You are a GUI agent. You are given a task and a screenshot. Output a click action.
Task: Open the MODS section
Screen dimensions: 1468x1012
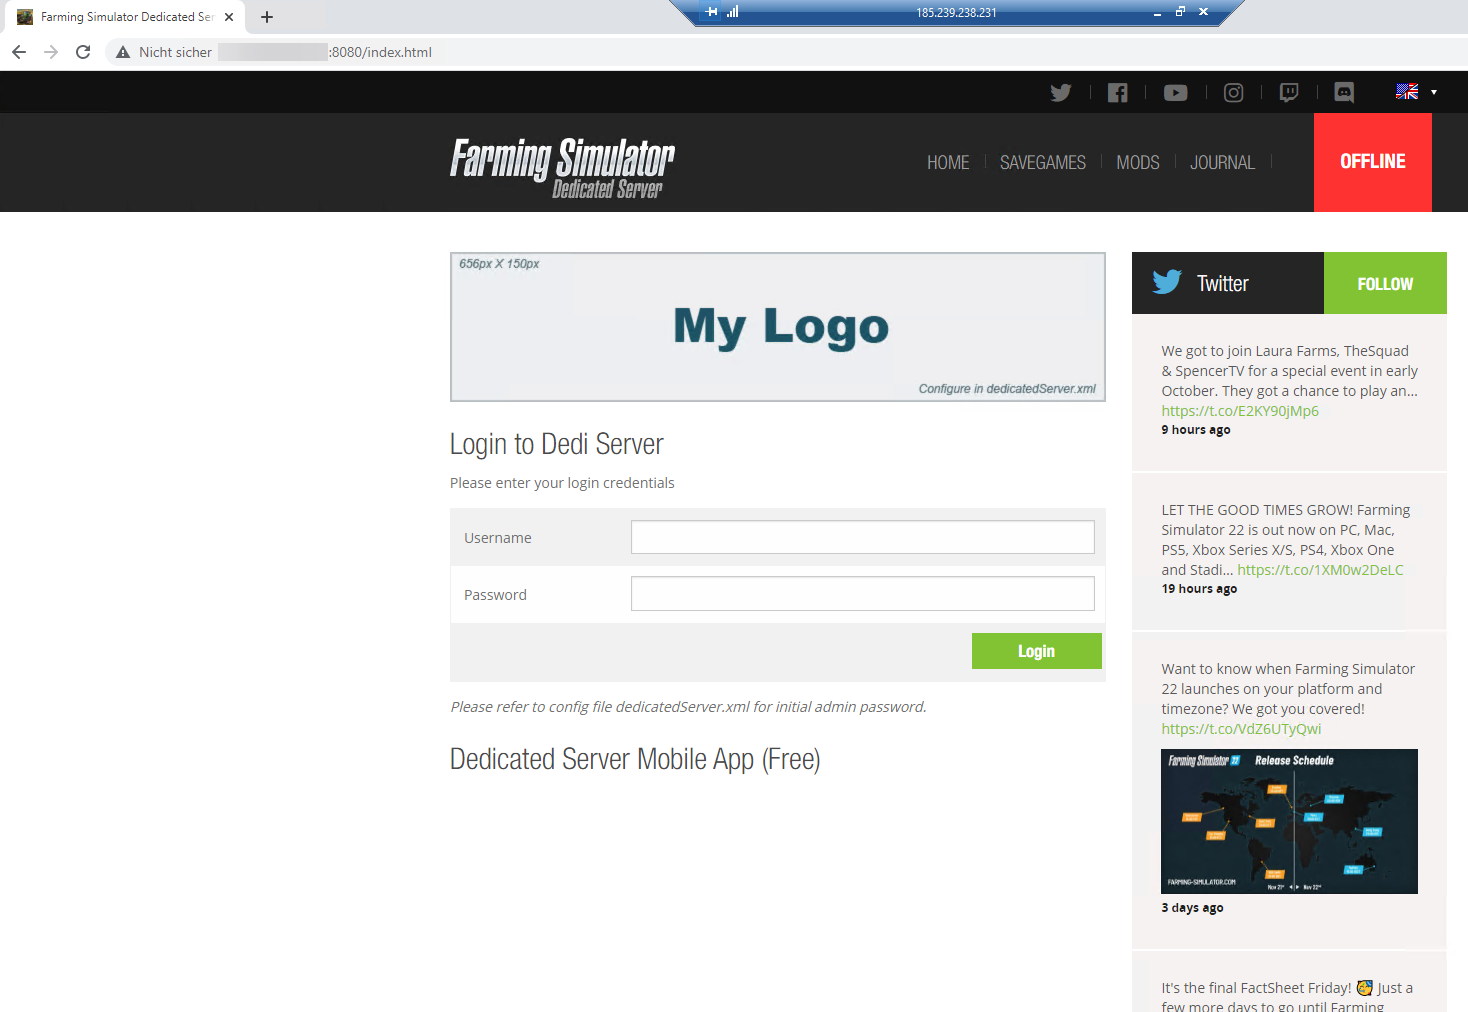(1138, 162)
